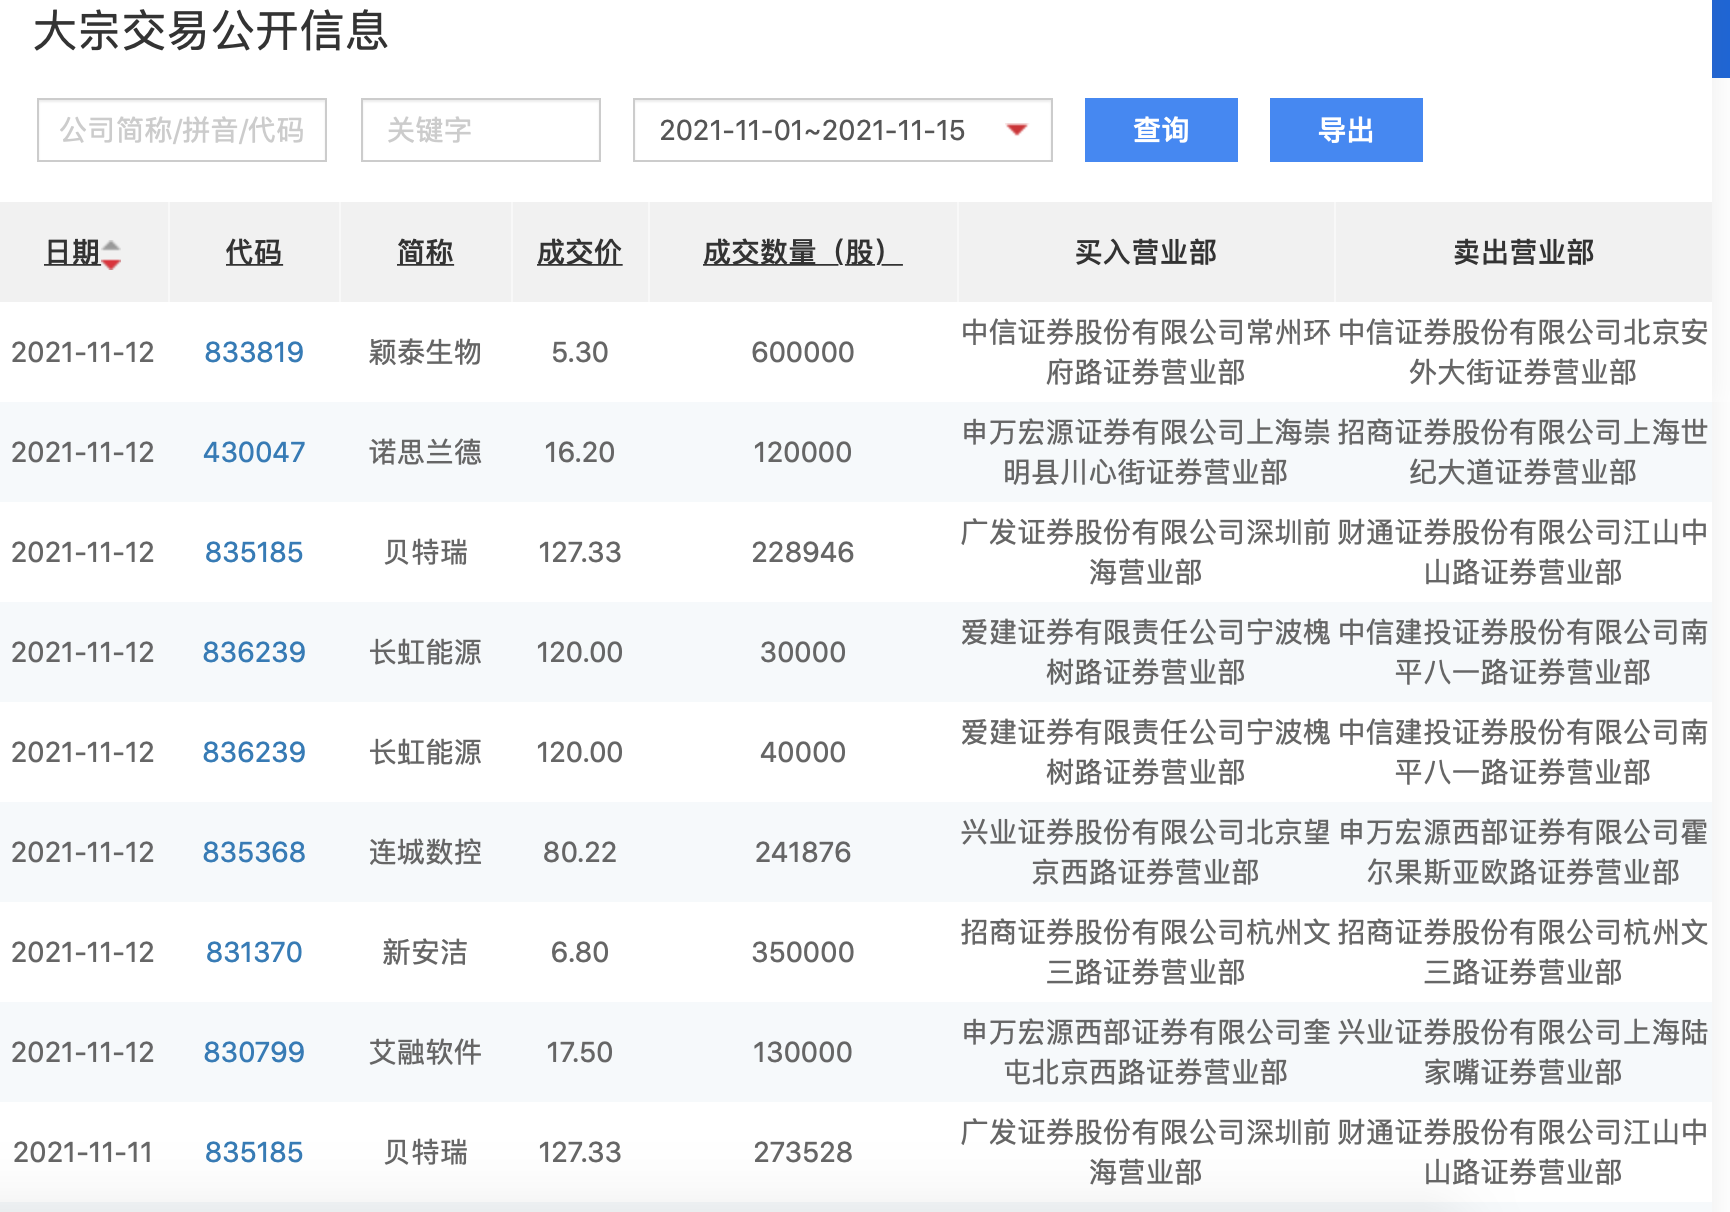Open stock code 430047 link
This screenshot has height=1212, width=1730.
point(254,452)
